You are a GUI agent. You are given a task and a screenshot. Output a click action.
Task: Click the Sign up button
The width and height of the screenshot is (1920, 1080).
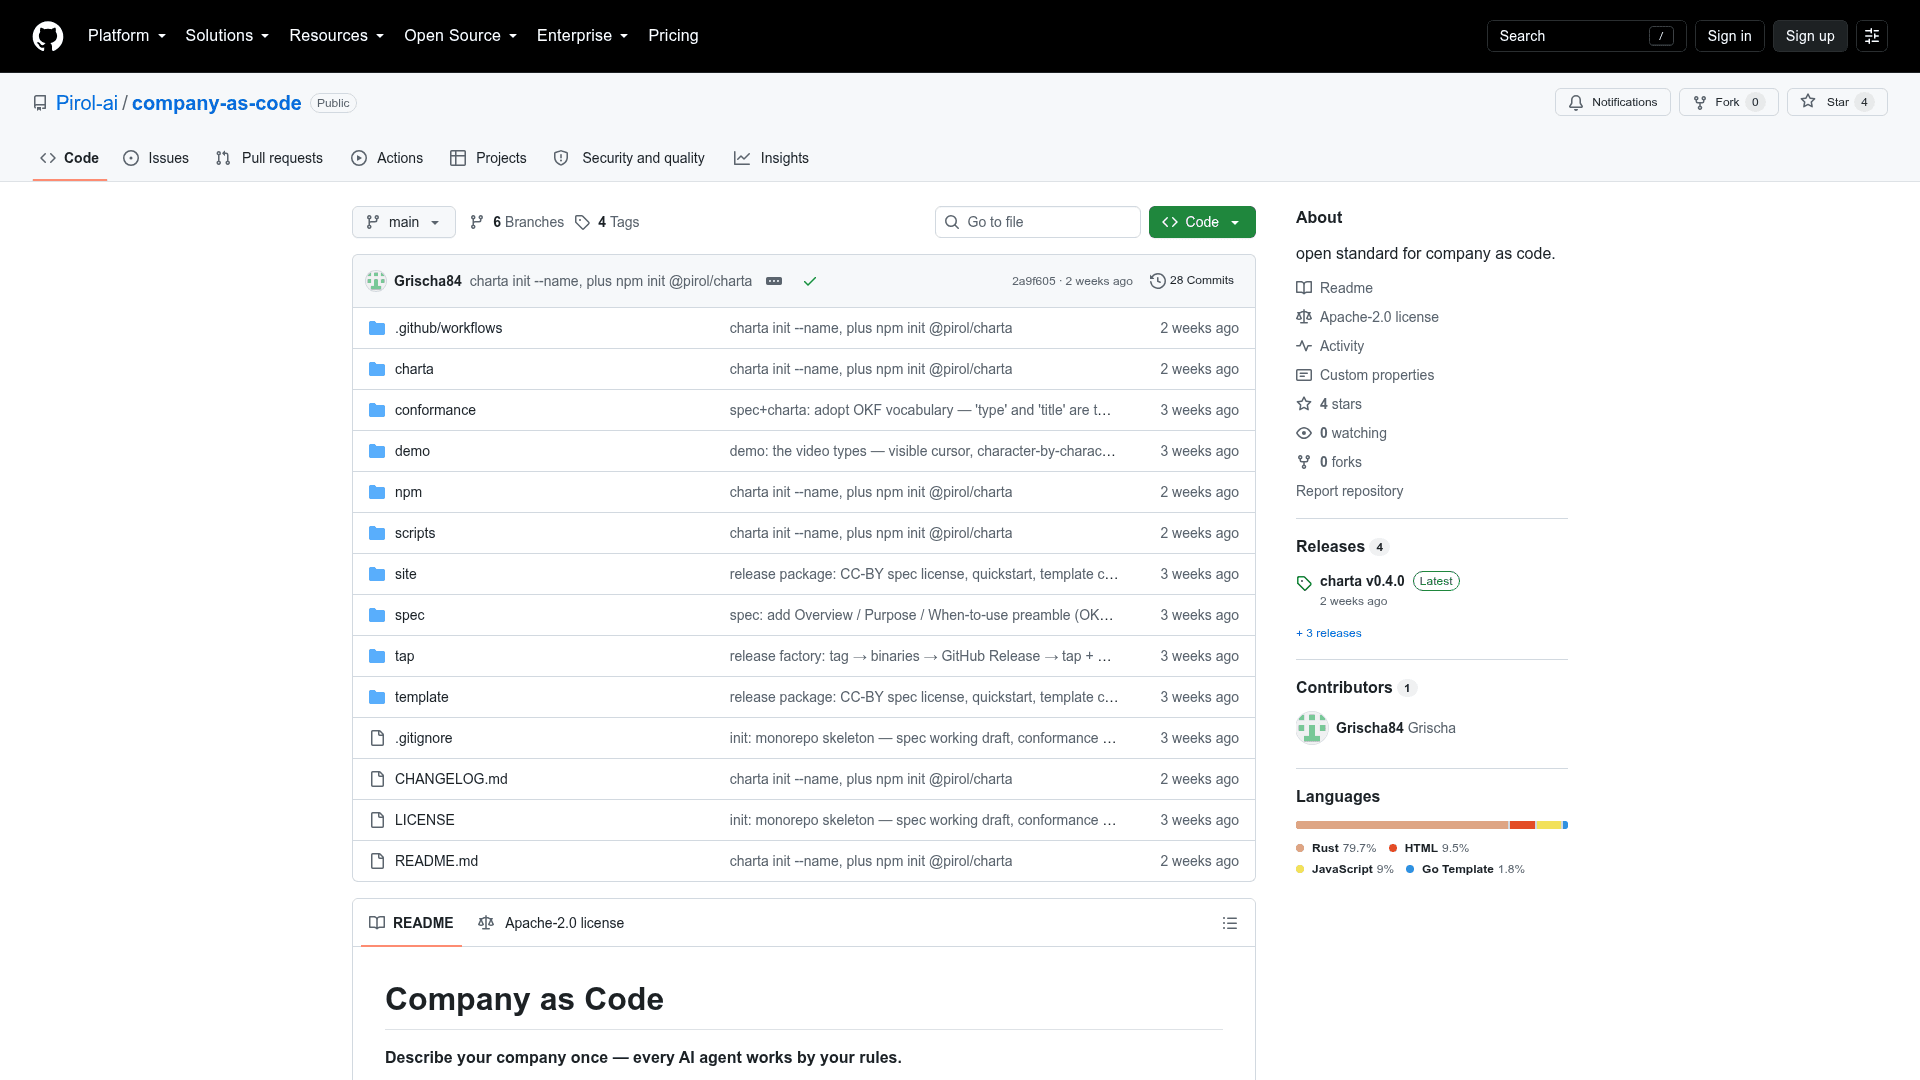pos(1810,36)
